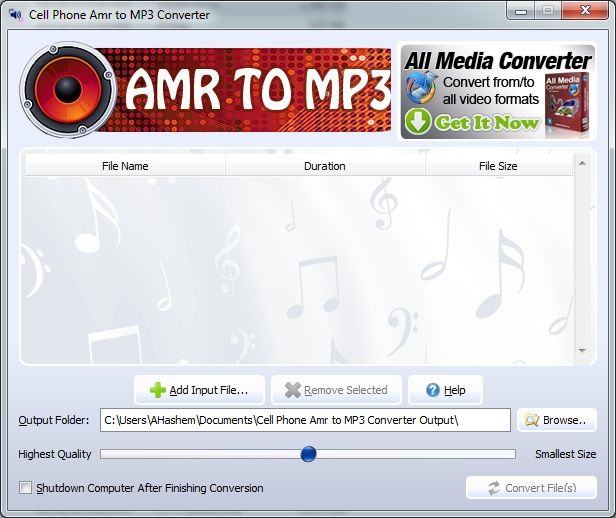Click the Output Folder label
This screenshot has height=518, width=616.
54,420
